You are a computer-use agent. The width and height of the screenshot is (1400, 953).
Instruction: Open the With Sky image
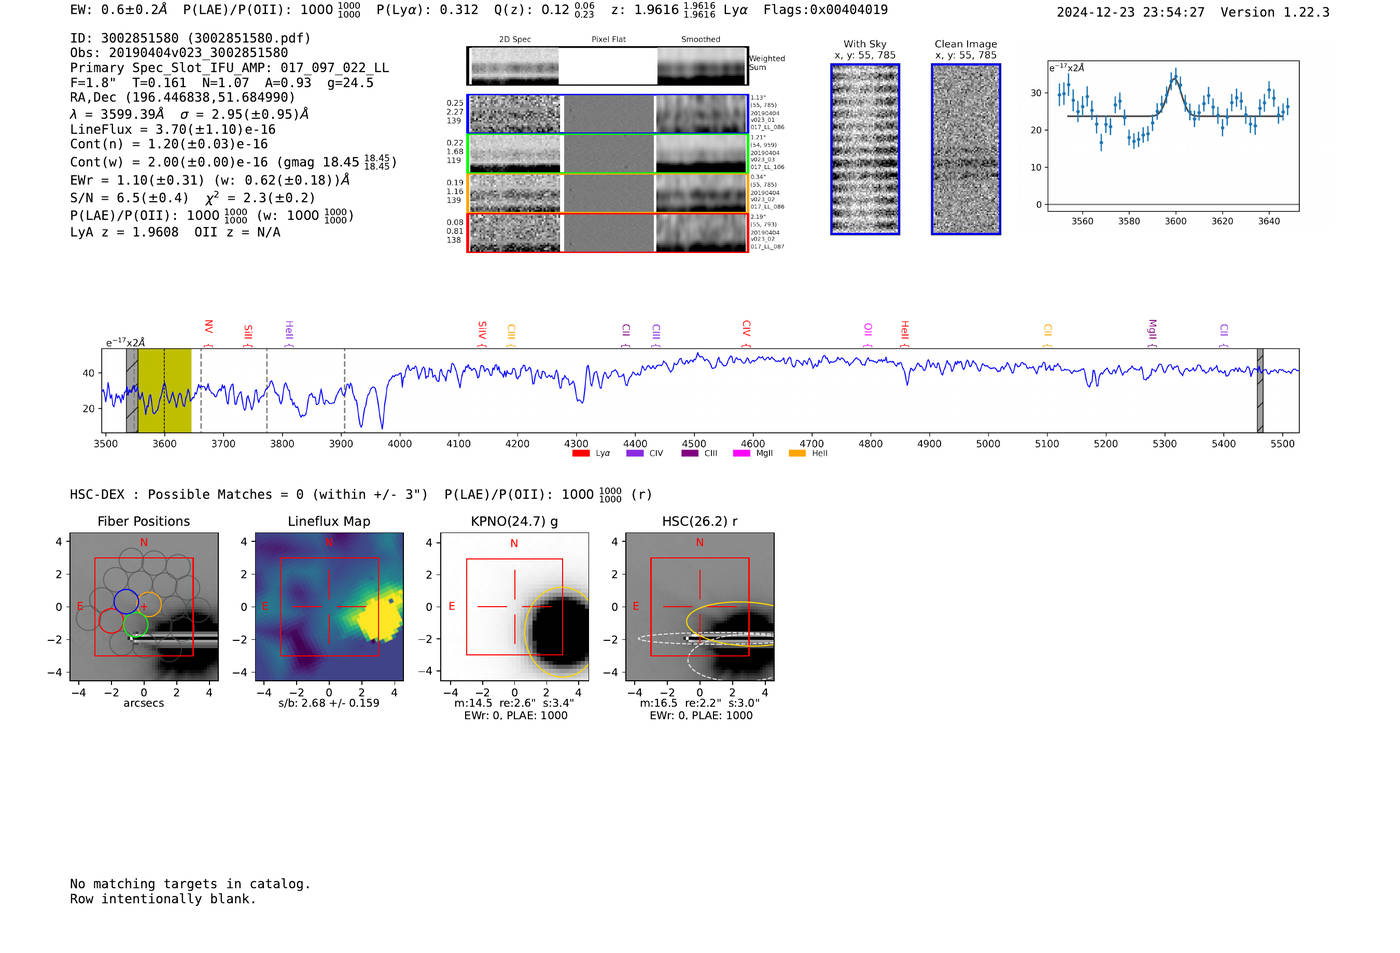click(865, 149)
